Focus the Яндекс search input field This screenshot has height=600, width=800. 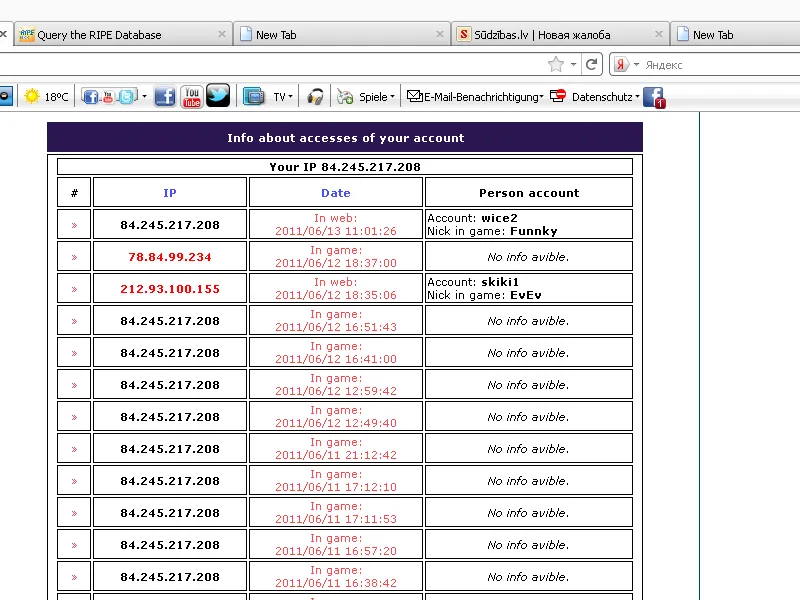pyautogui.click(x=720, y=65)
